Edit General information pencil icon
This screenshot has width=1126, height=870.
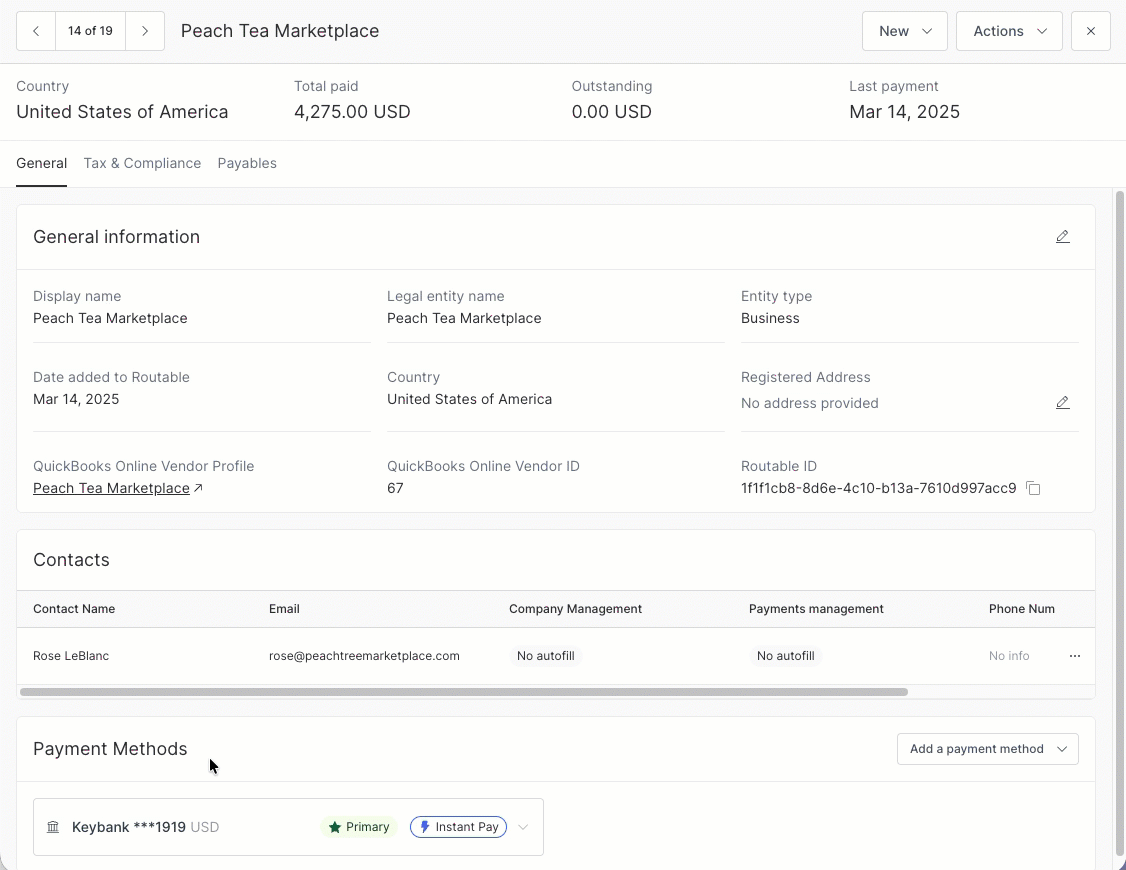pos(1063,237)
